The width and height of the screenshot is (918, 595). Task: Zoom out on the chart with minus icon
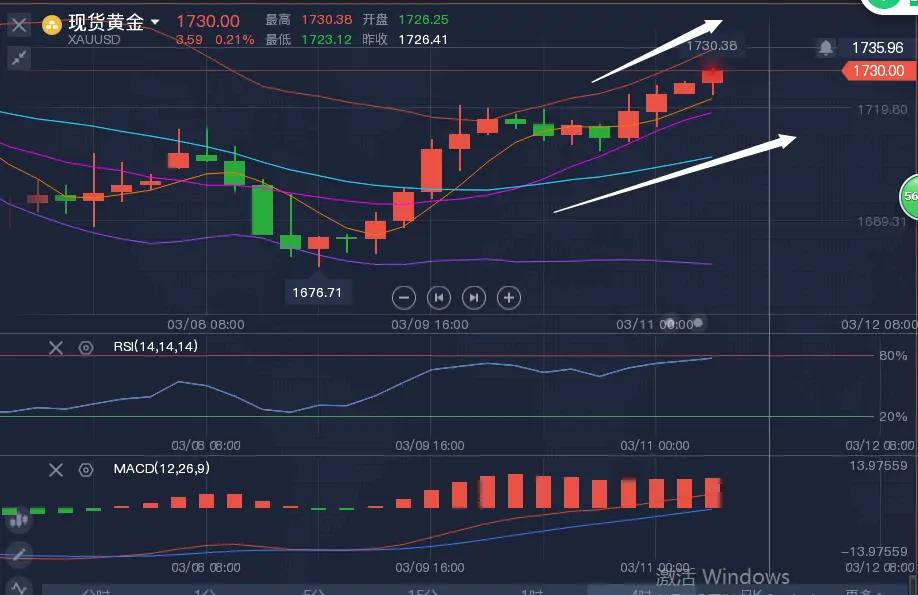[x=404, y=297]
